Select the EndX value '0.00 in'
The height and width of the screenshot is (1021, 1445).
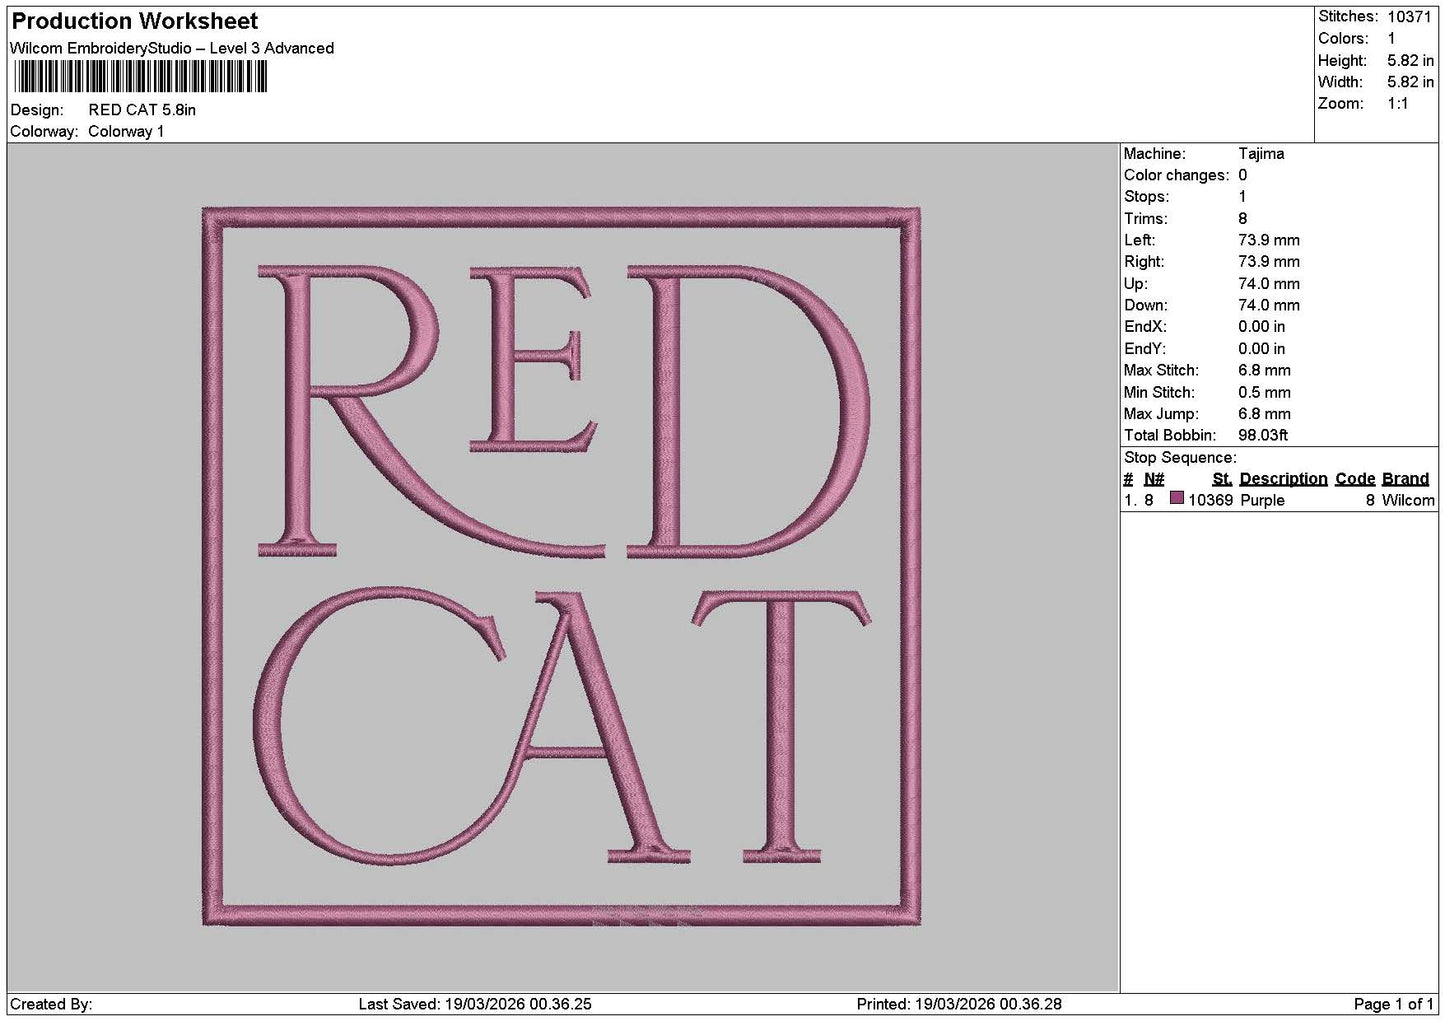[x=1262, y=327]
